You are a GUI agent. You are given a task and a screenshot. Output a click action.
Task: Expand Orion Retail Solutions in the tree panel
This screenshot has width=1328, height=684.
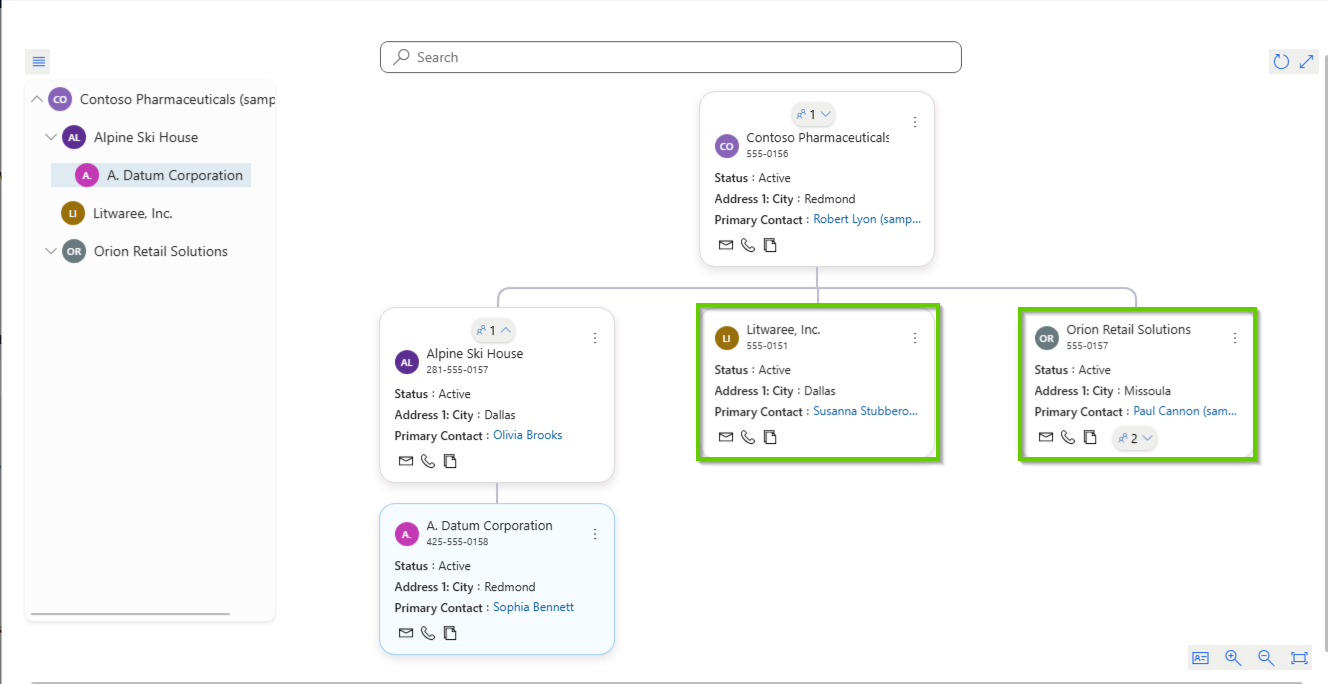point(51,251)
